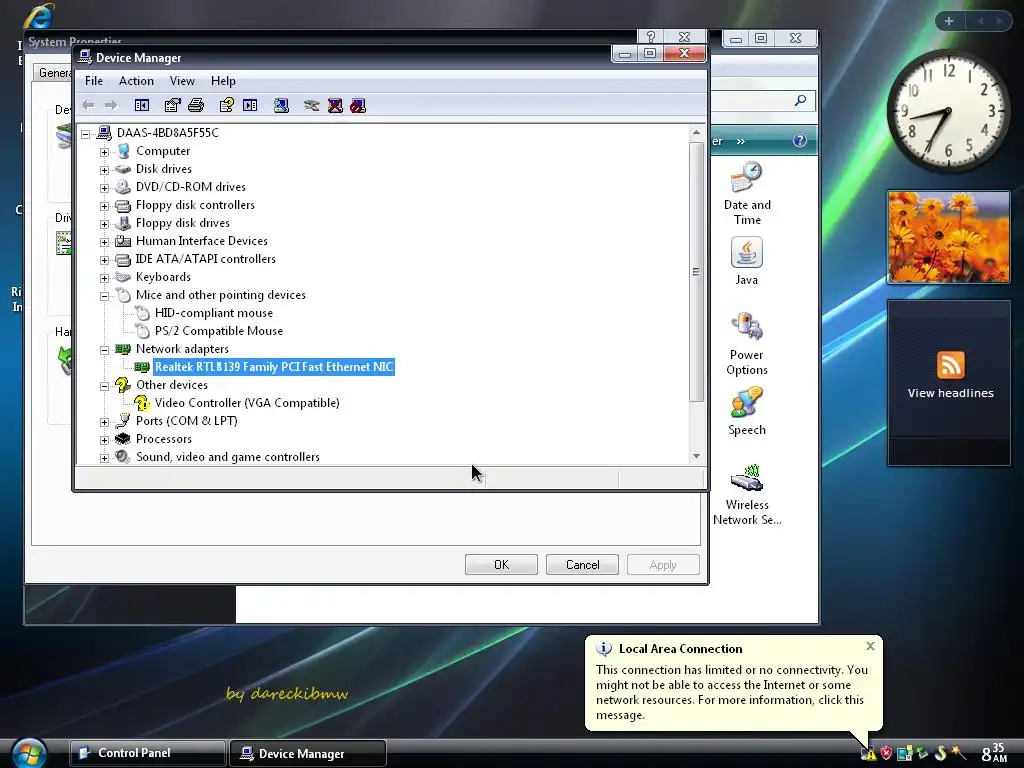Select Realtek RTL8139 Family PCI Fast Ethernet NIC

(274, 367)
